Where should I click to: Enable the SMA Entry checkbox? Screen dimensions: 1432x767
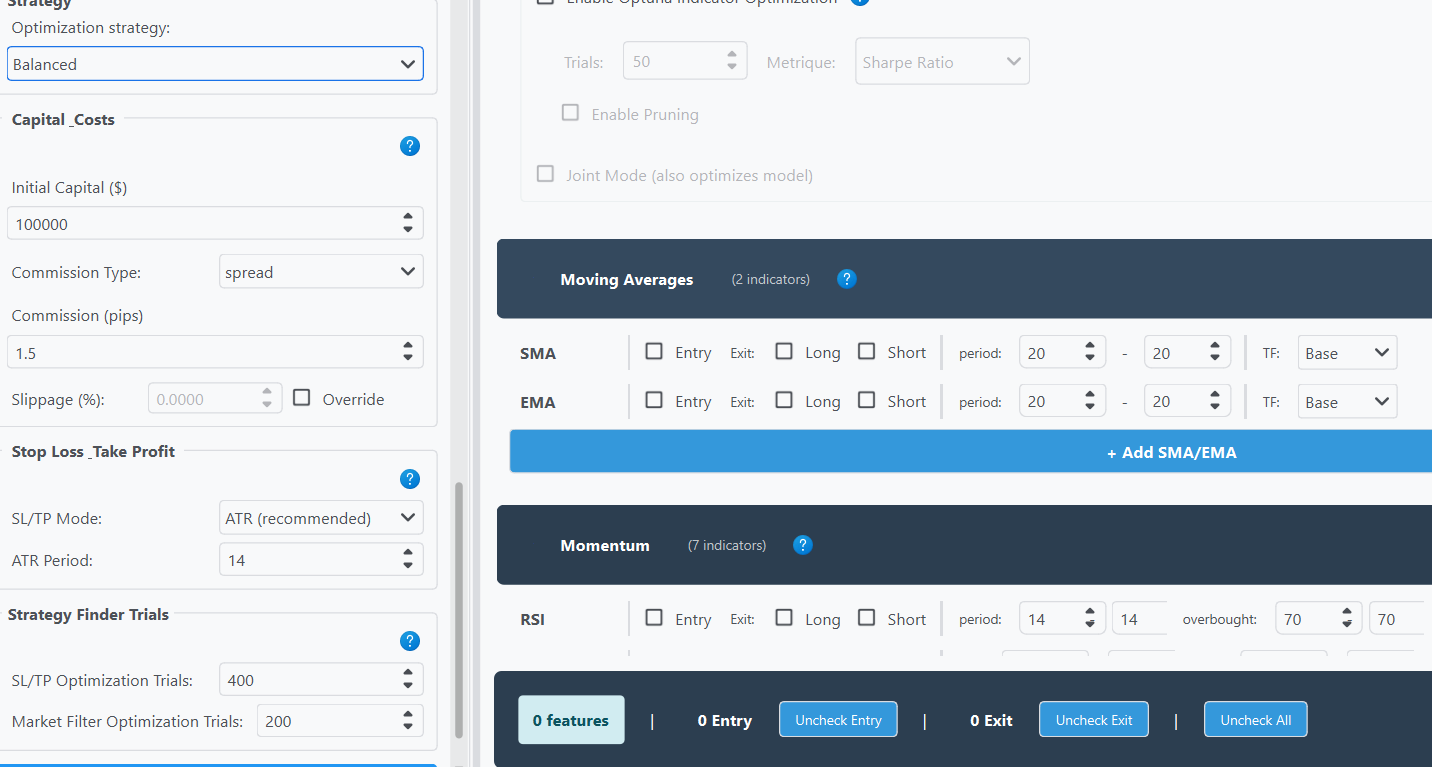654,352
